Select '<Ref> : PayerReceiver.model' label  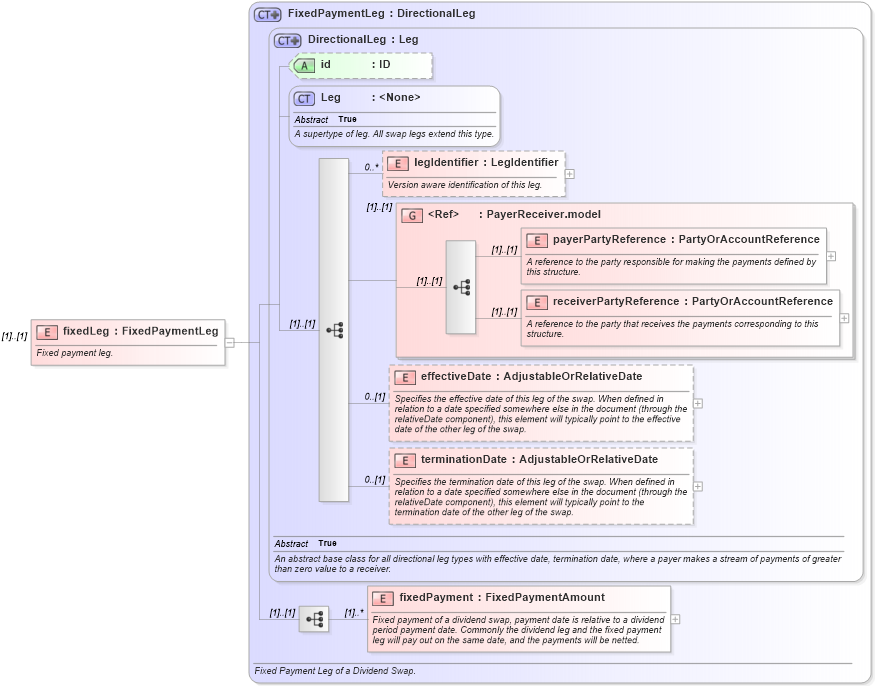tap(515, 214)
